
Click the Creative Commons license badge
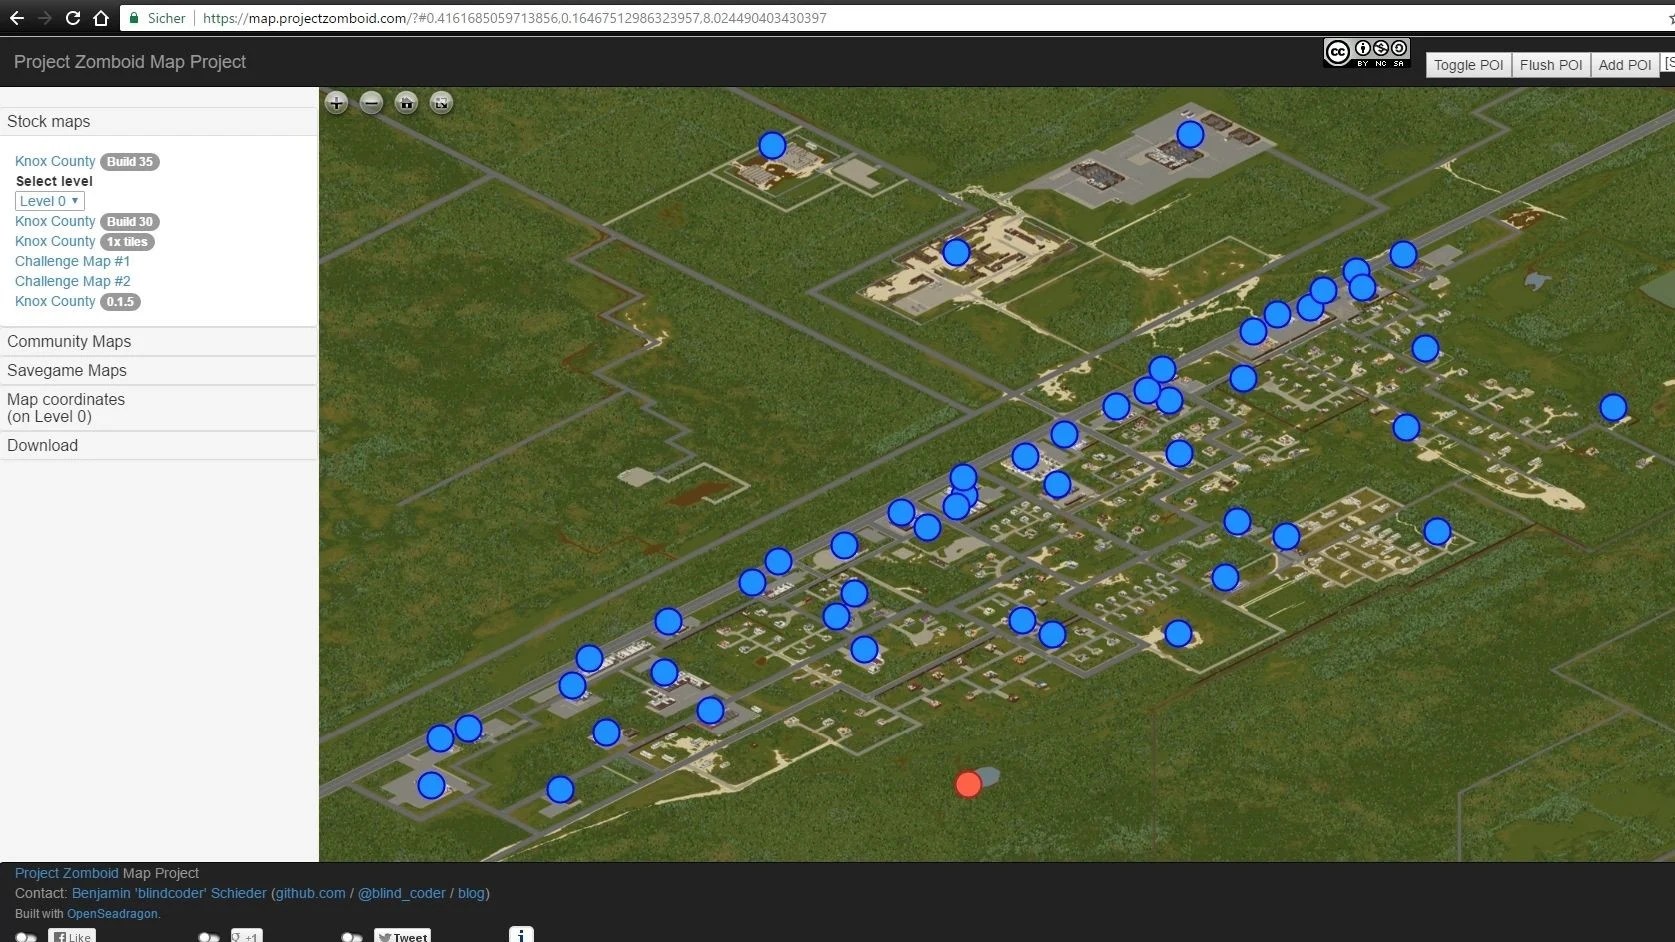tap(1366, 52)
